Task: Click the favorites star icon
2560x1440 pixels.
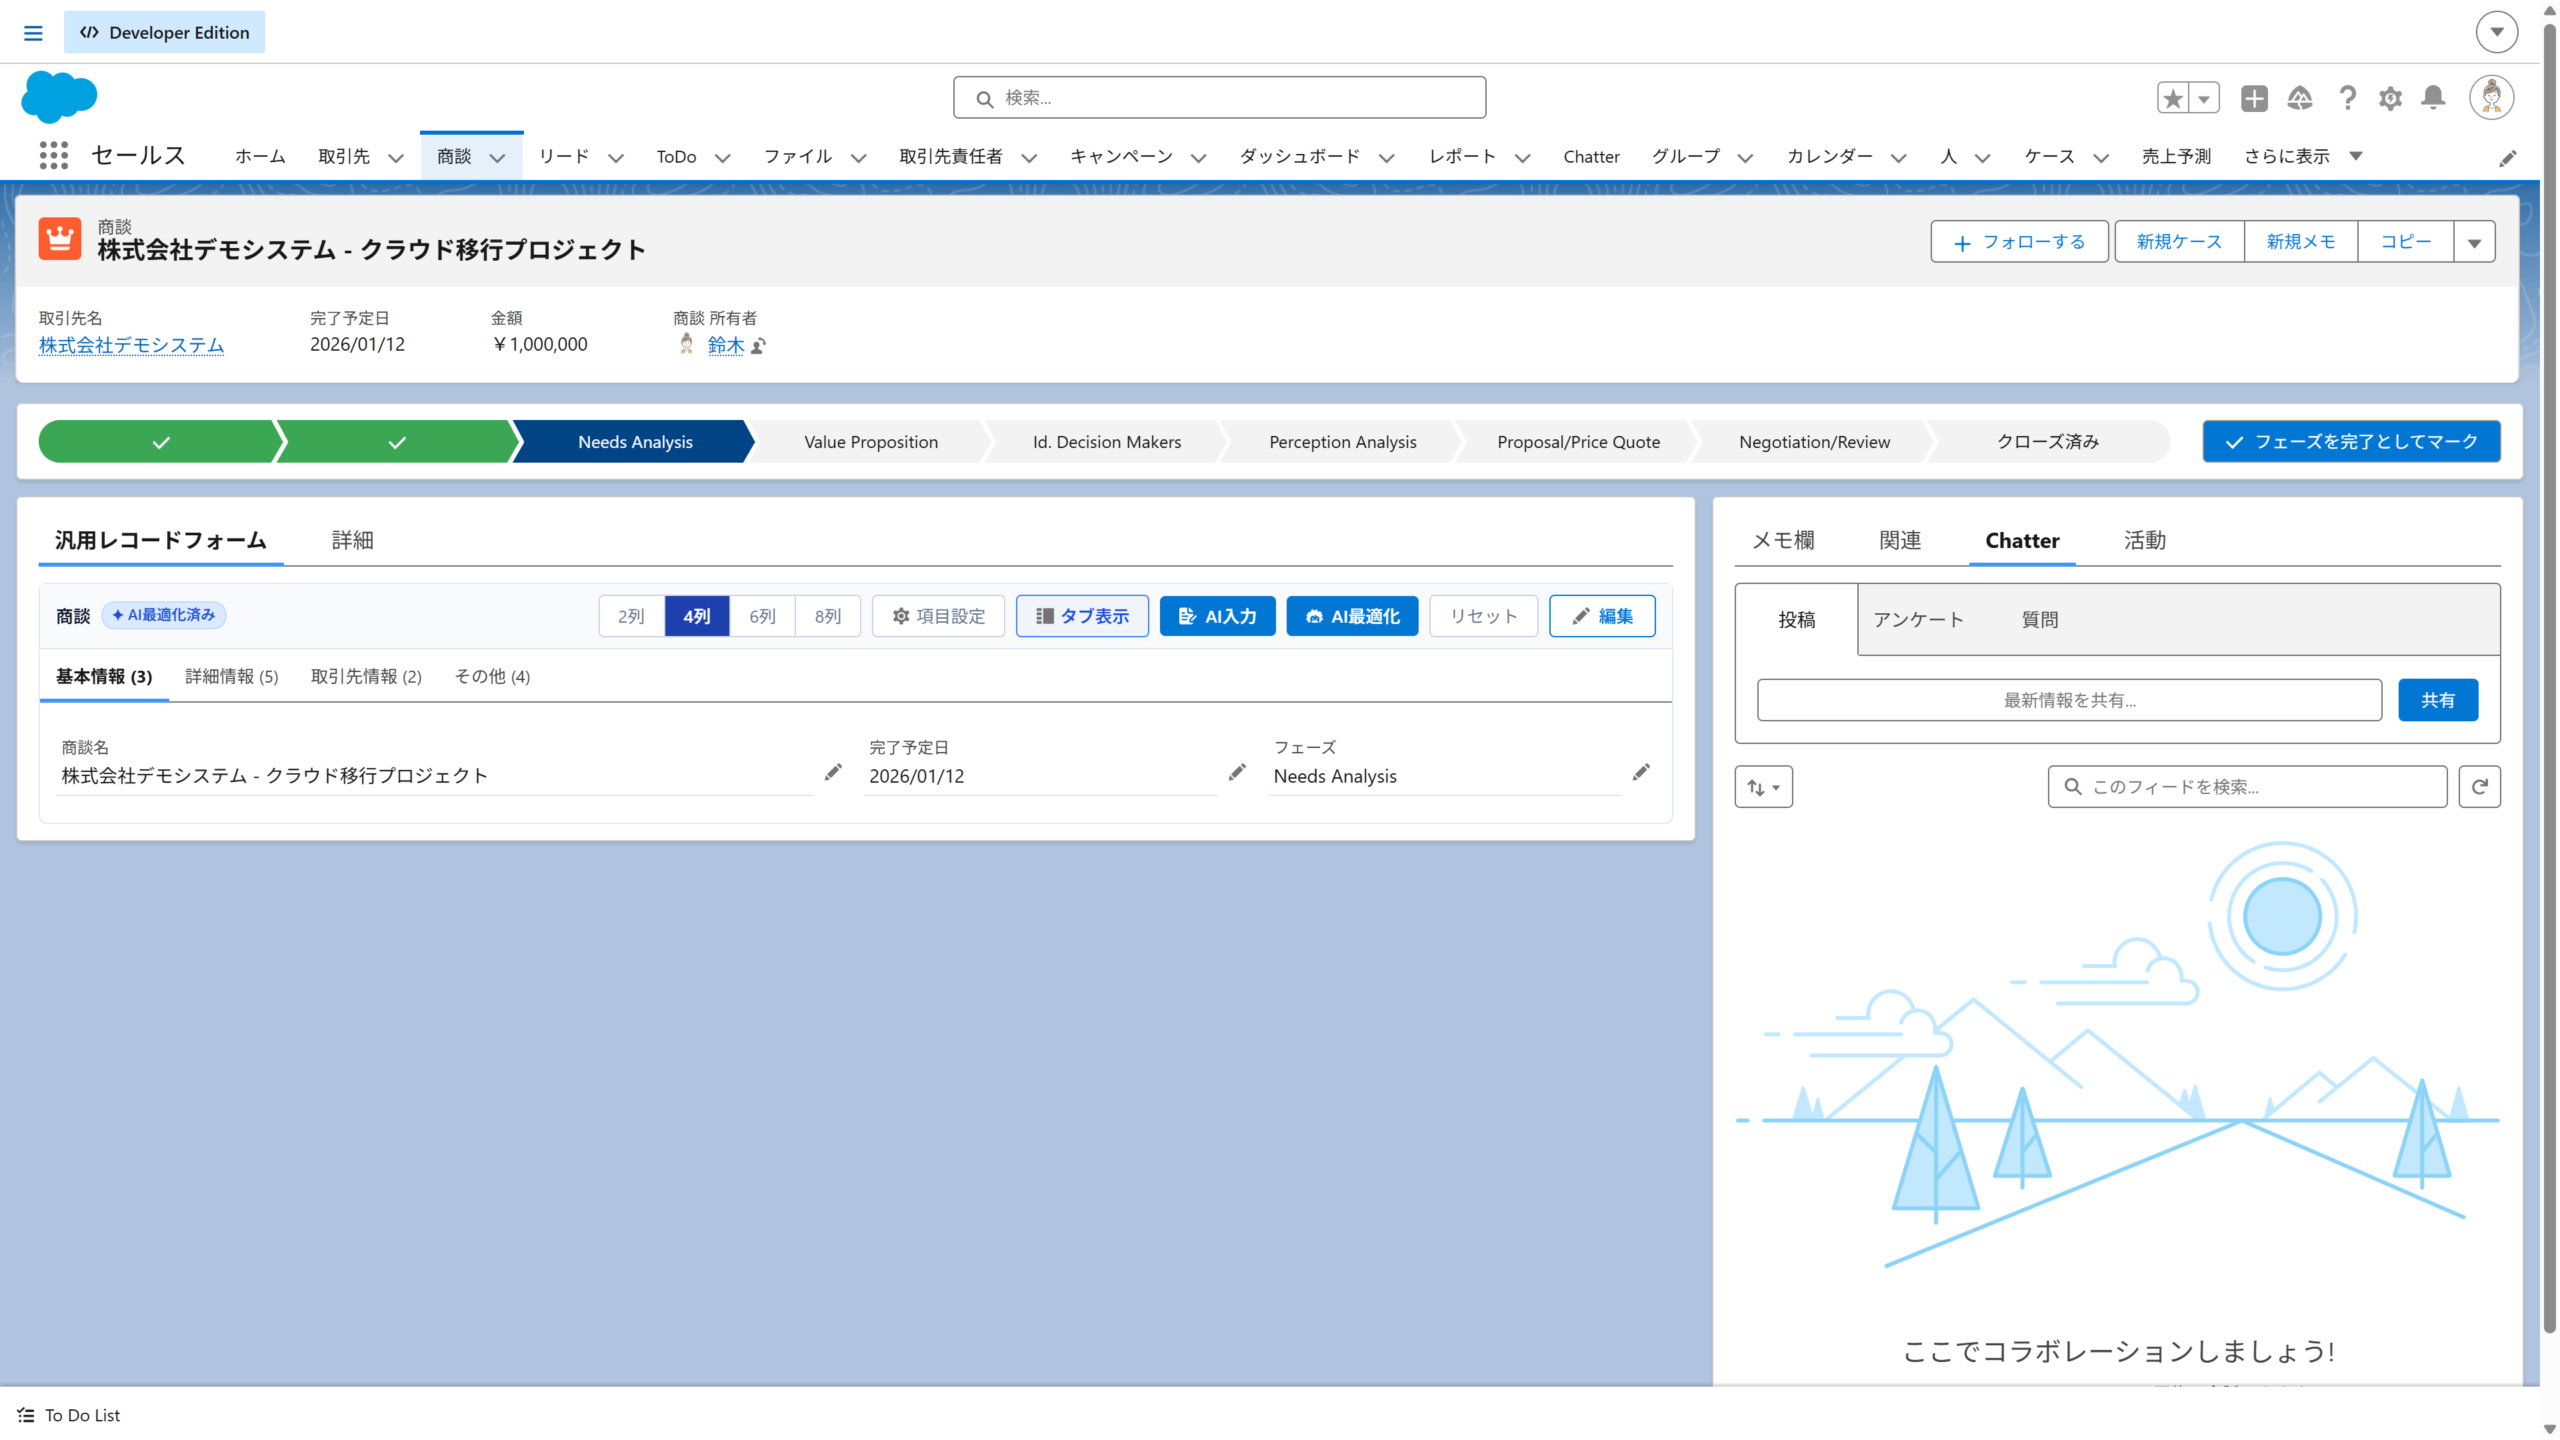Action: click(2173, 98)
